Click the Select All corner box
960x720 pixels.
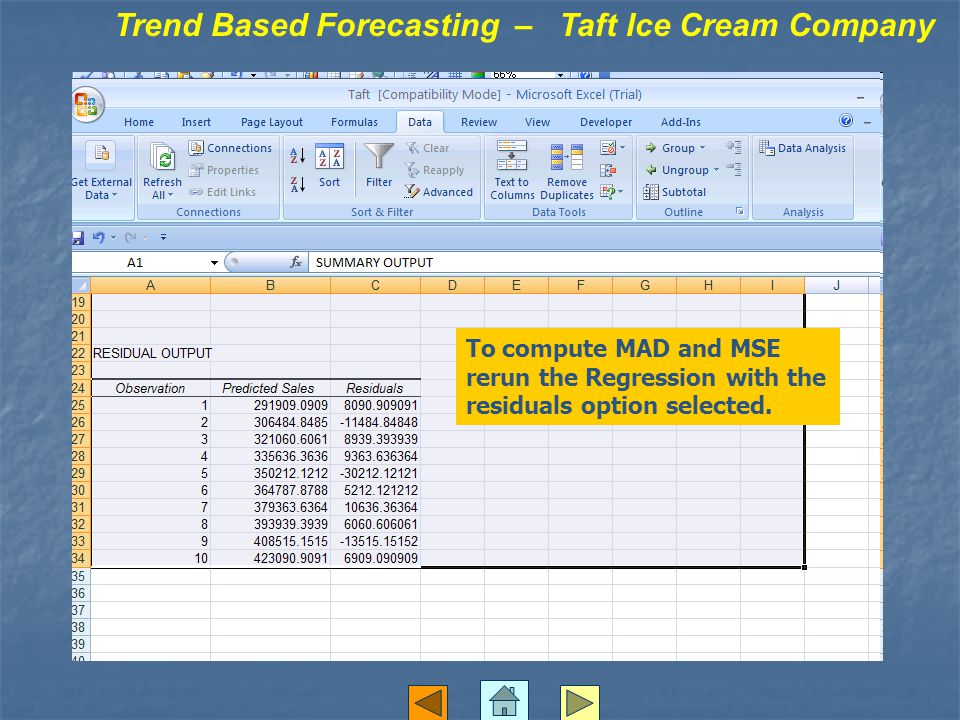coord(81,285)
